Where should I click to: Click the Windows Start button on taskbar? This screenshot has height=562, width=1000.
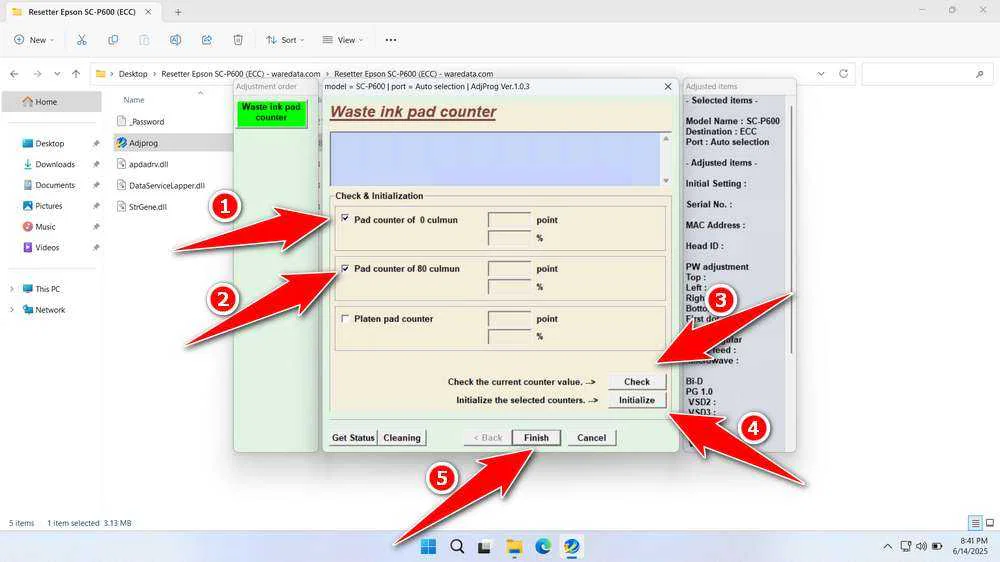point(428,547)
